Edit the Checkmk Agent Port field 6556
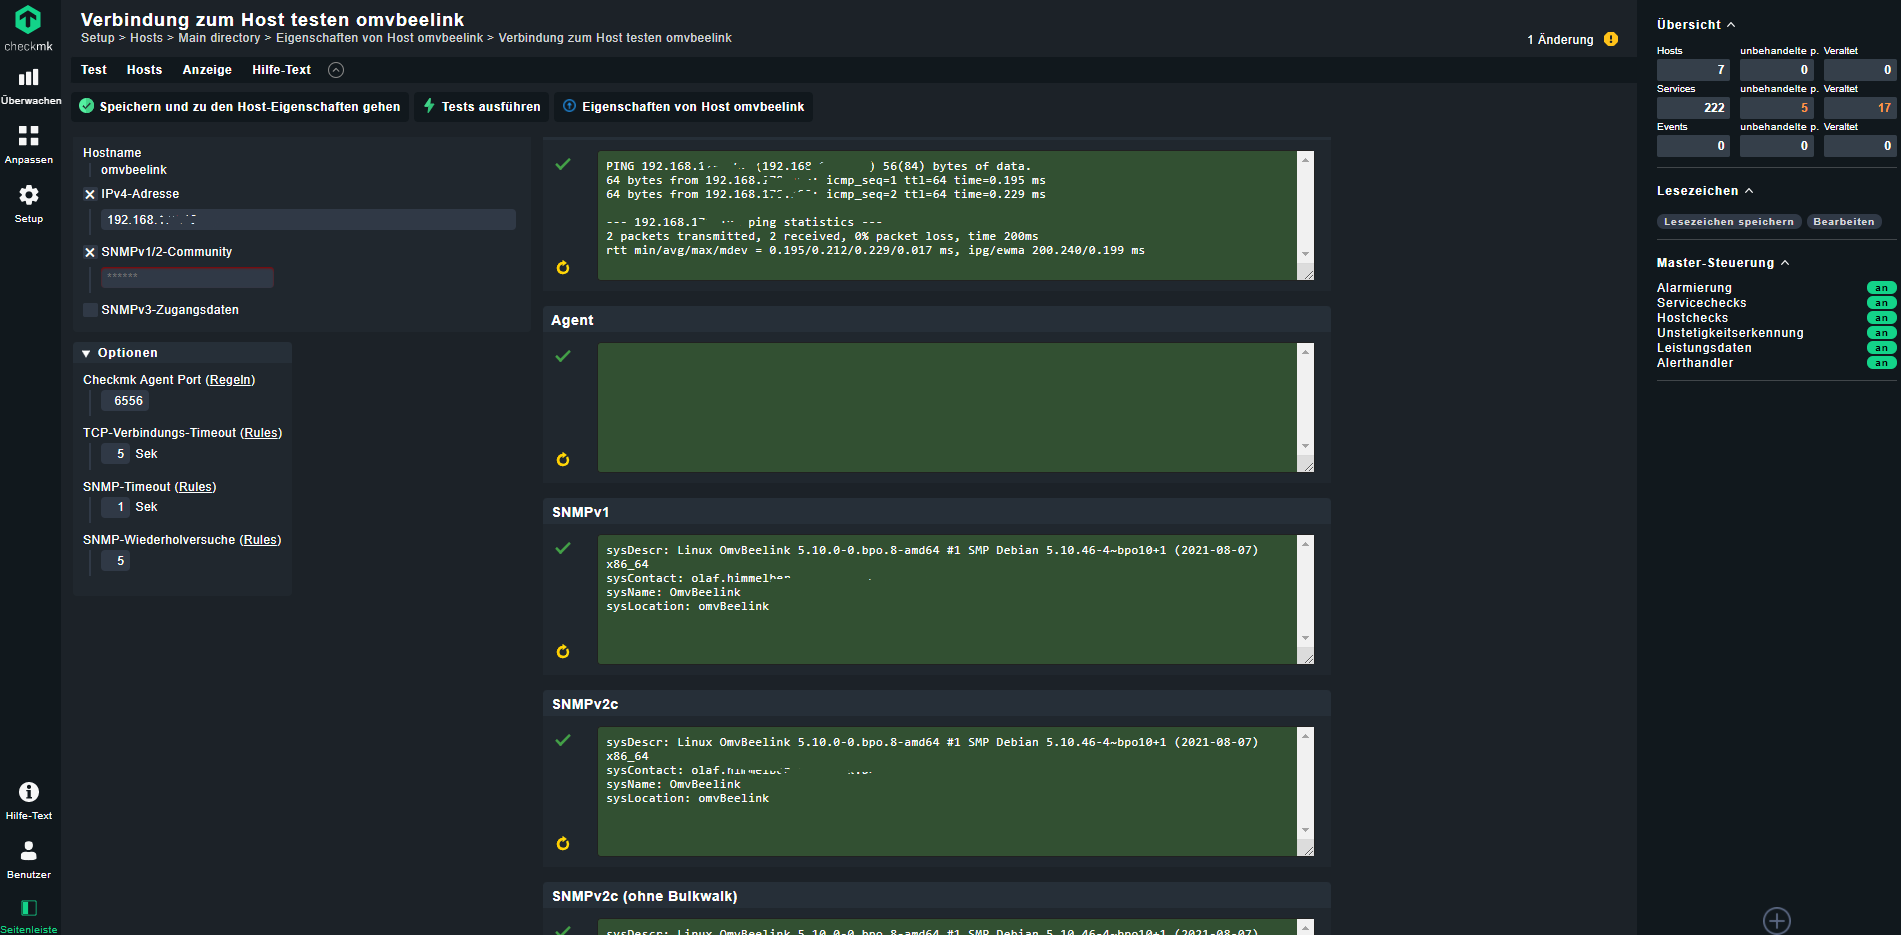This screenshot has width=1901, height=935. coord(125,401)
